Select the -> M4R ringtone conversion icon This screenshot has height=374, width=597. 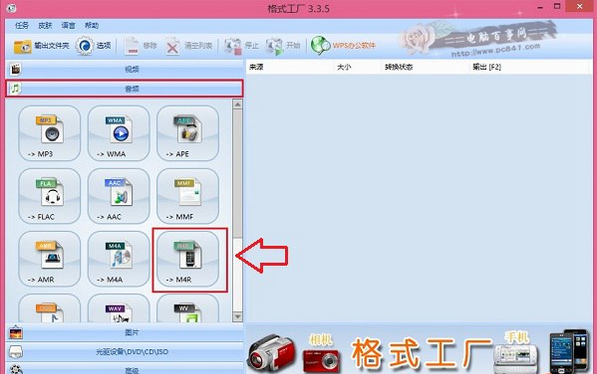point(188,259)
